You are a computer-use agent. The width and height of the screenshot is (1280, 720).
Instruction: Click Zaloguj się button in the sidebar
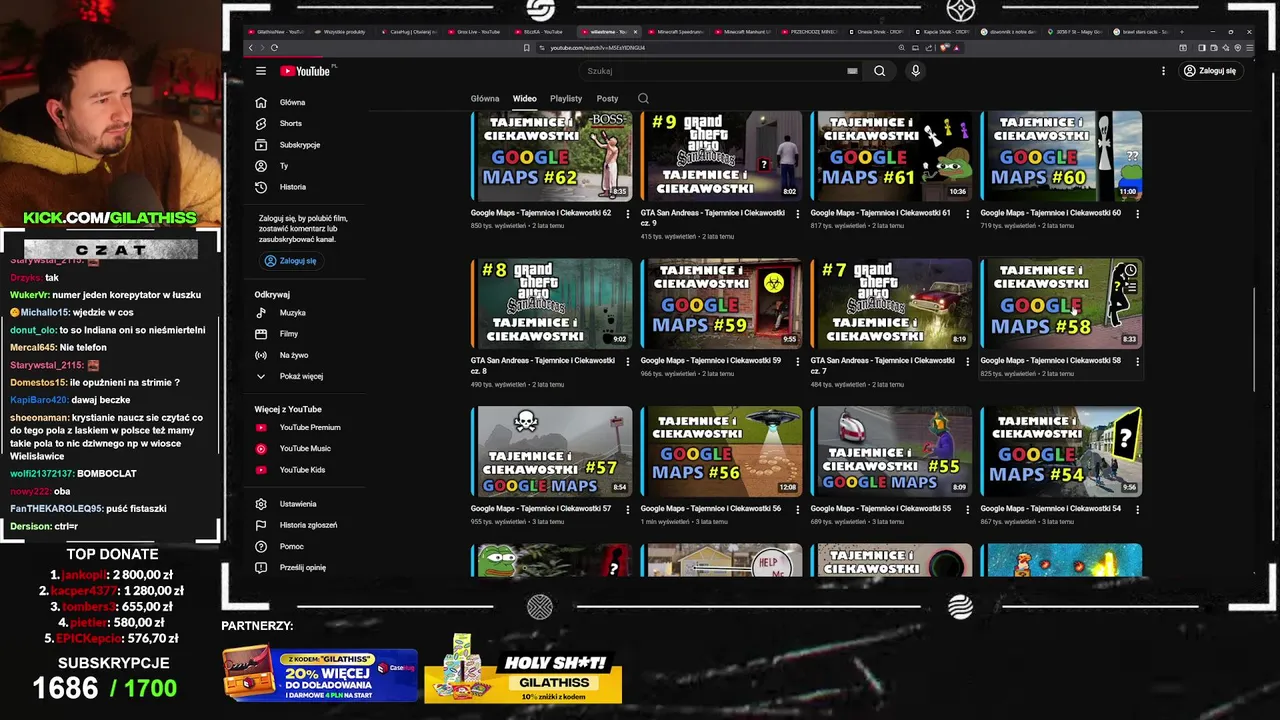point(291,261)
